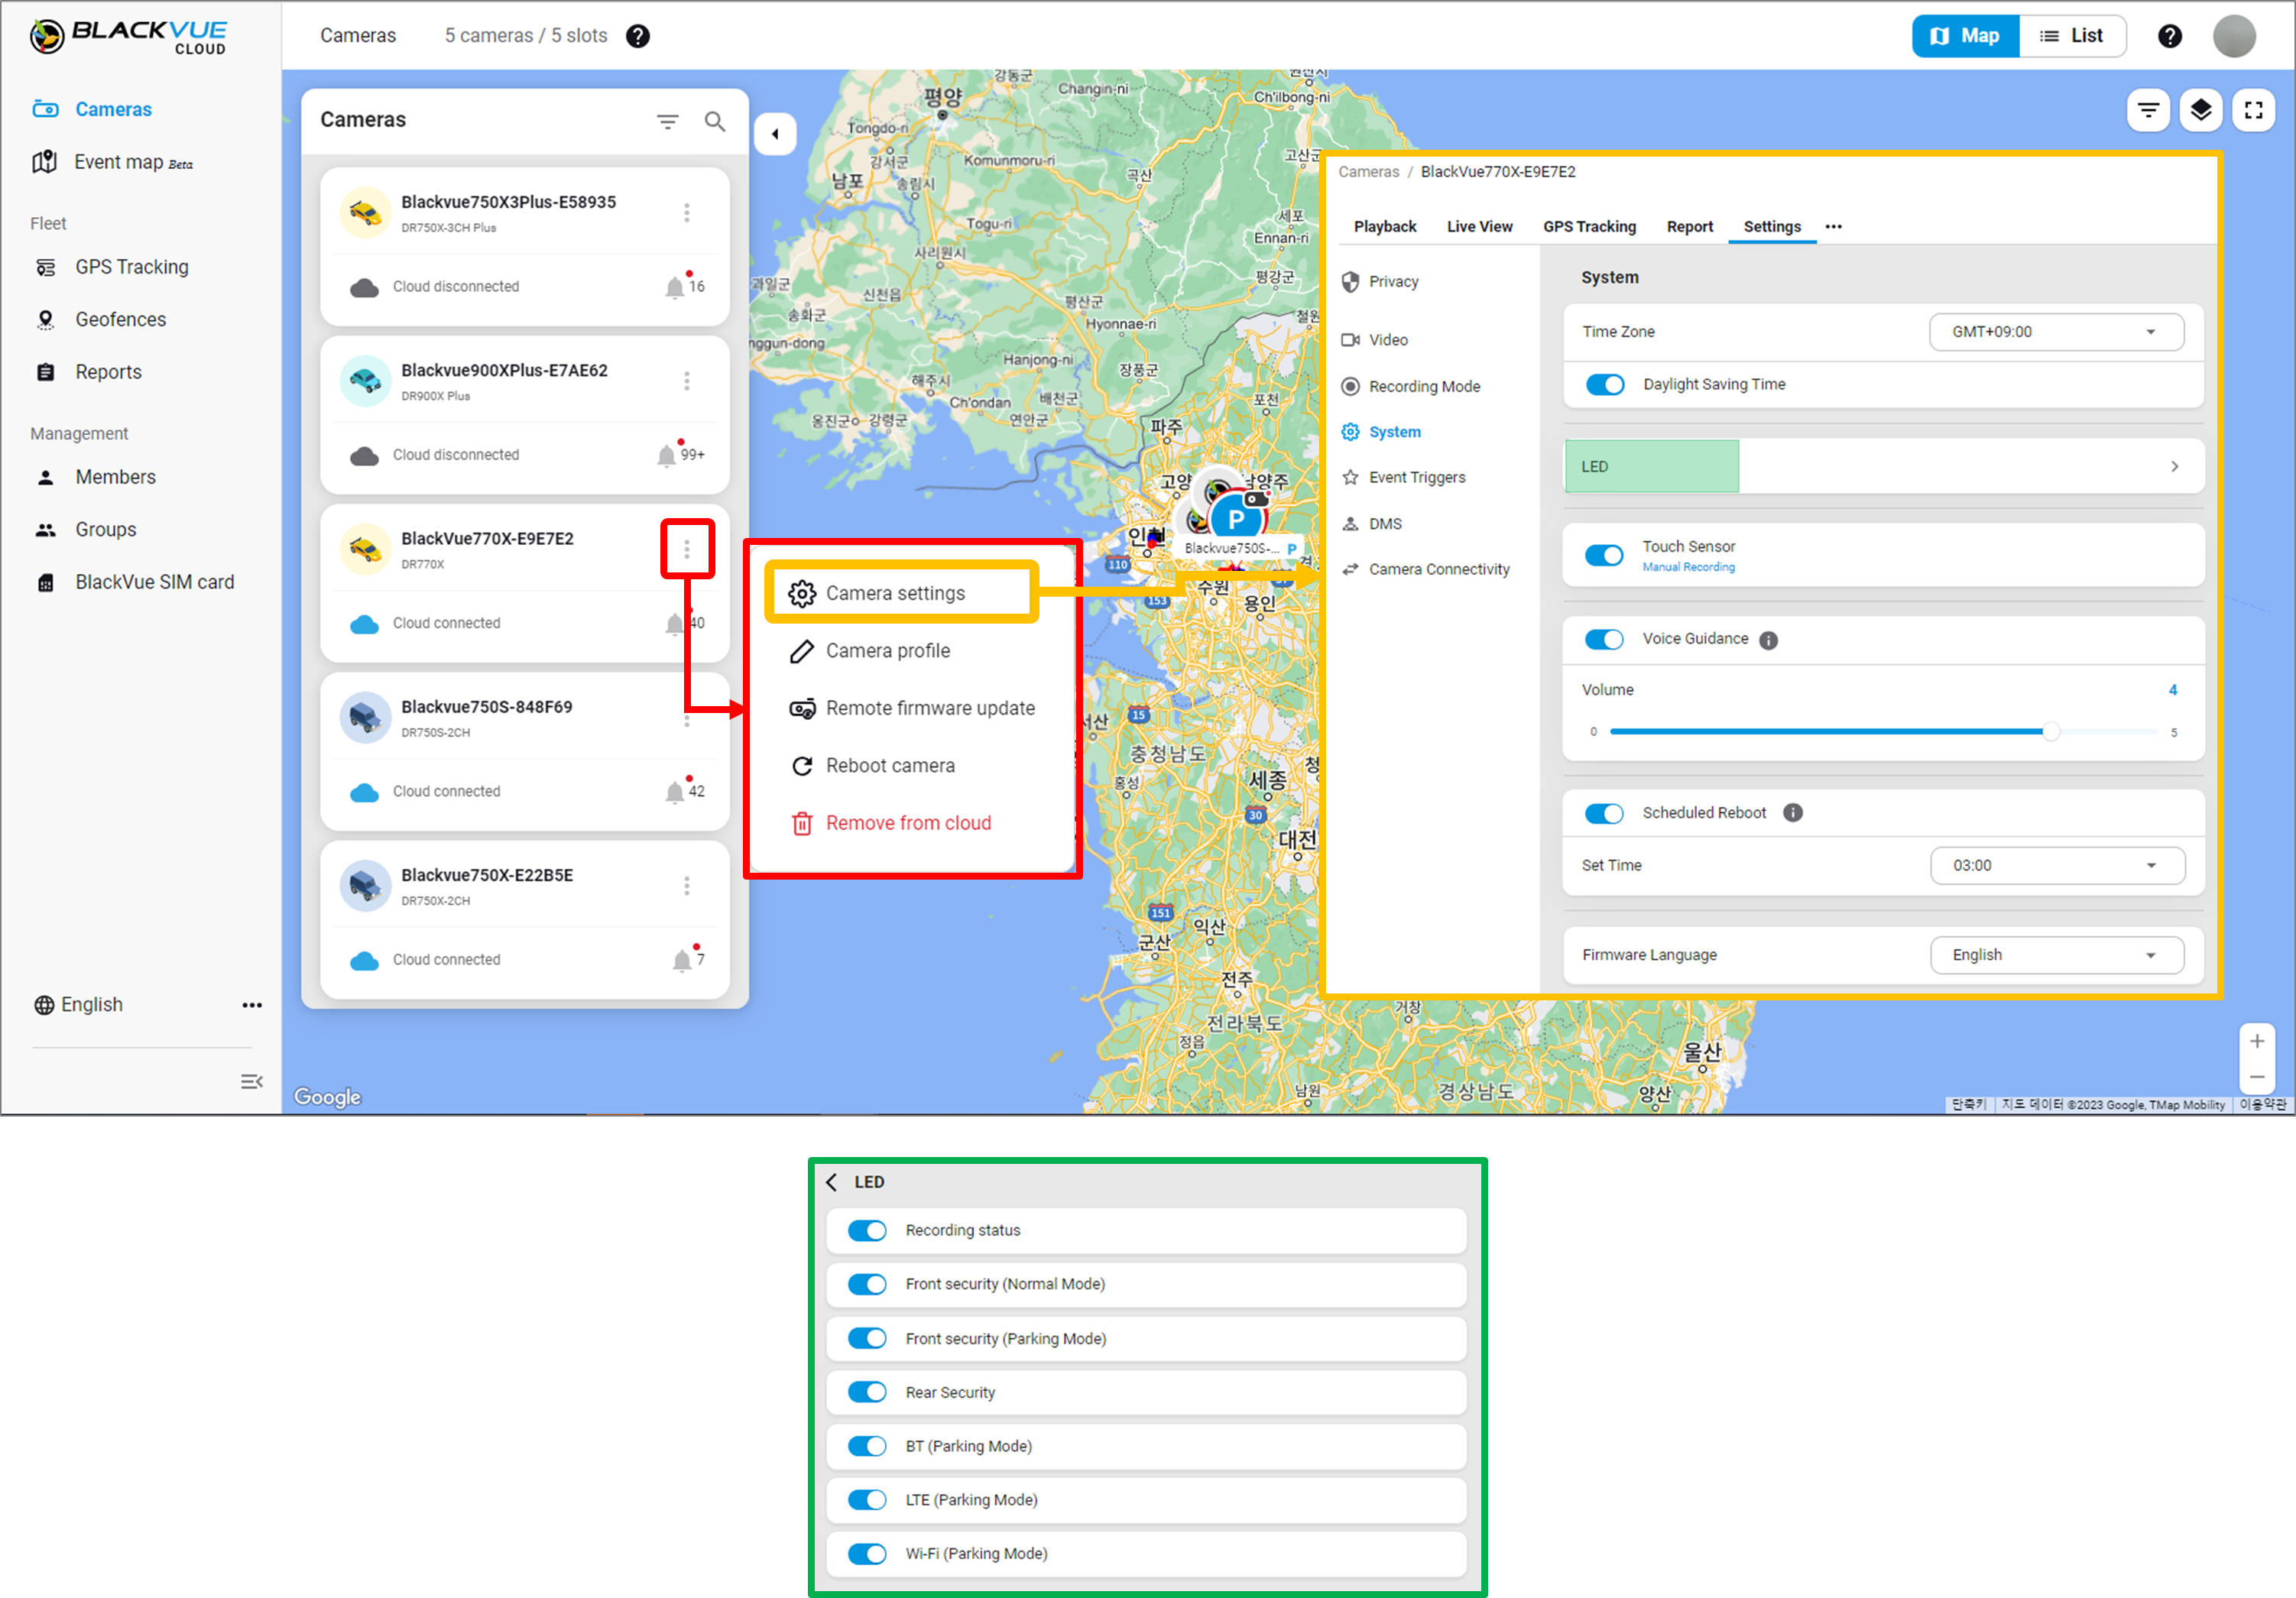This screenshot has height=1598, width=2296.
Task: Expand the LED settings row
Action: click(x=1883, y=467)
